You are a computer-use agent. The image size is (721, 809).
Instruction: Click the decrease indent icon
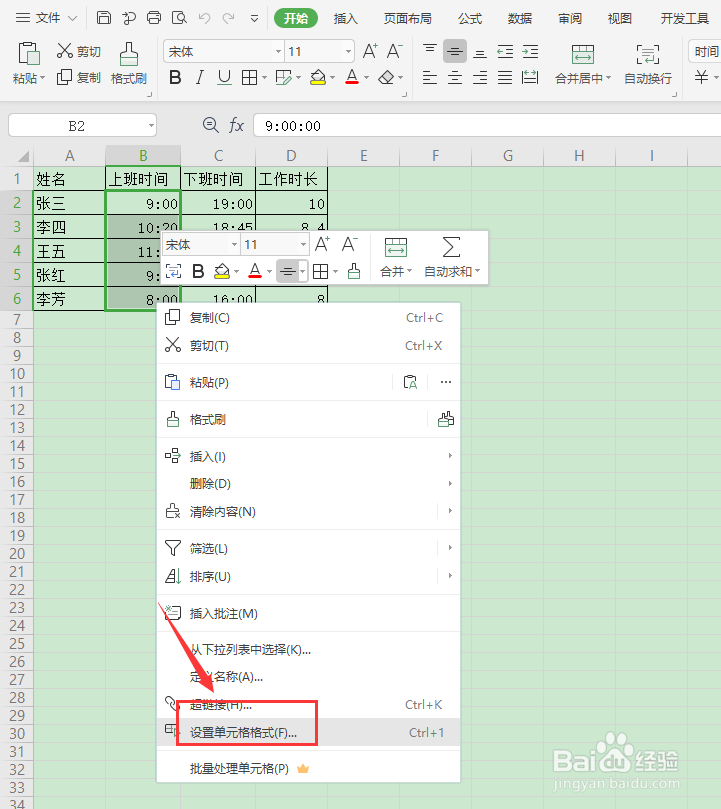505,52
